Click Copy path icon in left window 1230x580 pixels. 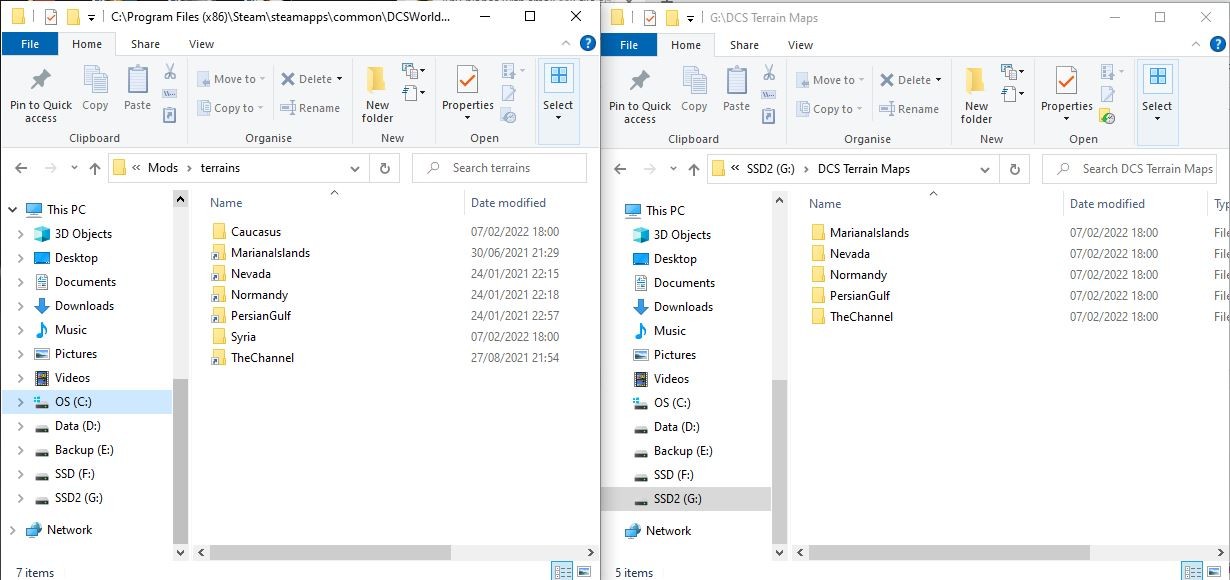click(169, 94)
